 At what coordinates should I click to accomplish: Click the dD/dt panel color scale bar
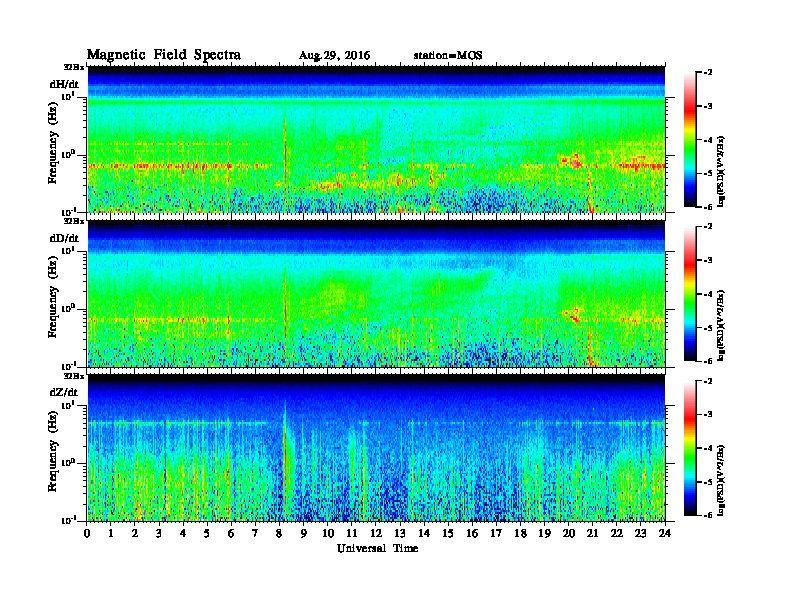(x=690, y=294)
